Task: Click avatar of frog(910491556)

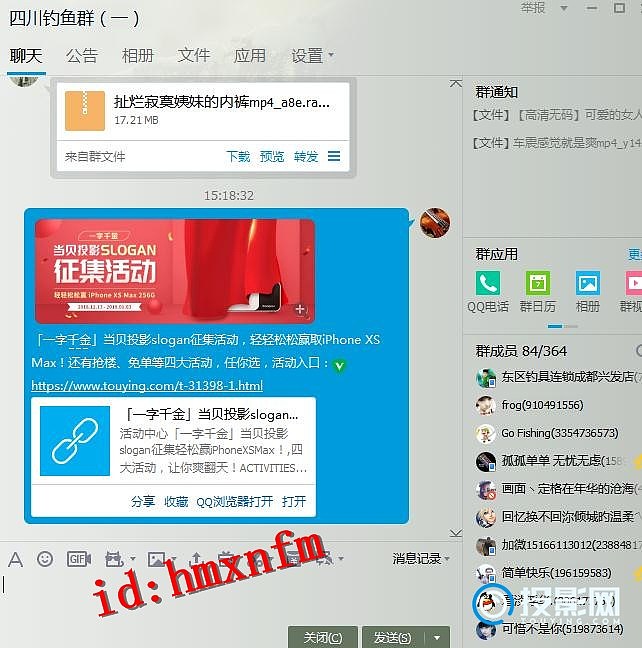Action: click(486, 405)
